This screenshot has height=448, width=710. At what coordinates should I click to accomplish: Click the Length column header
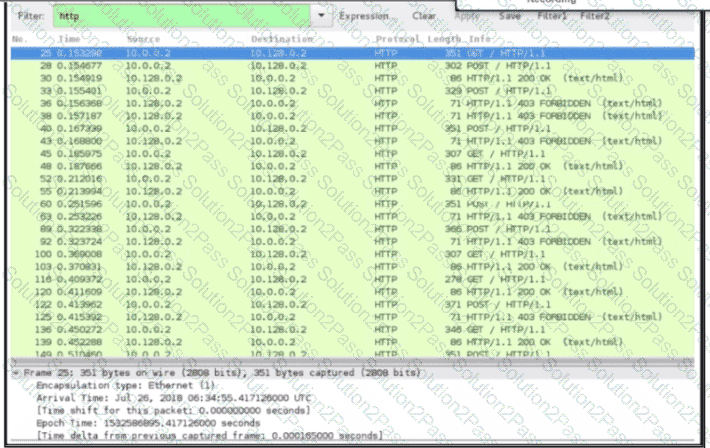pyautogui.click(x=444, y=38)
